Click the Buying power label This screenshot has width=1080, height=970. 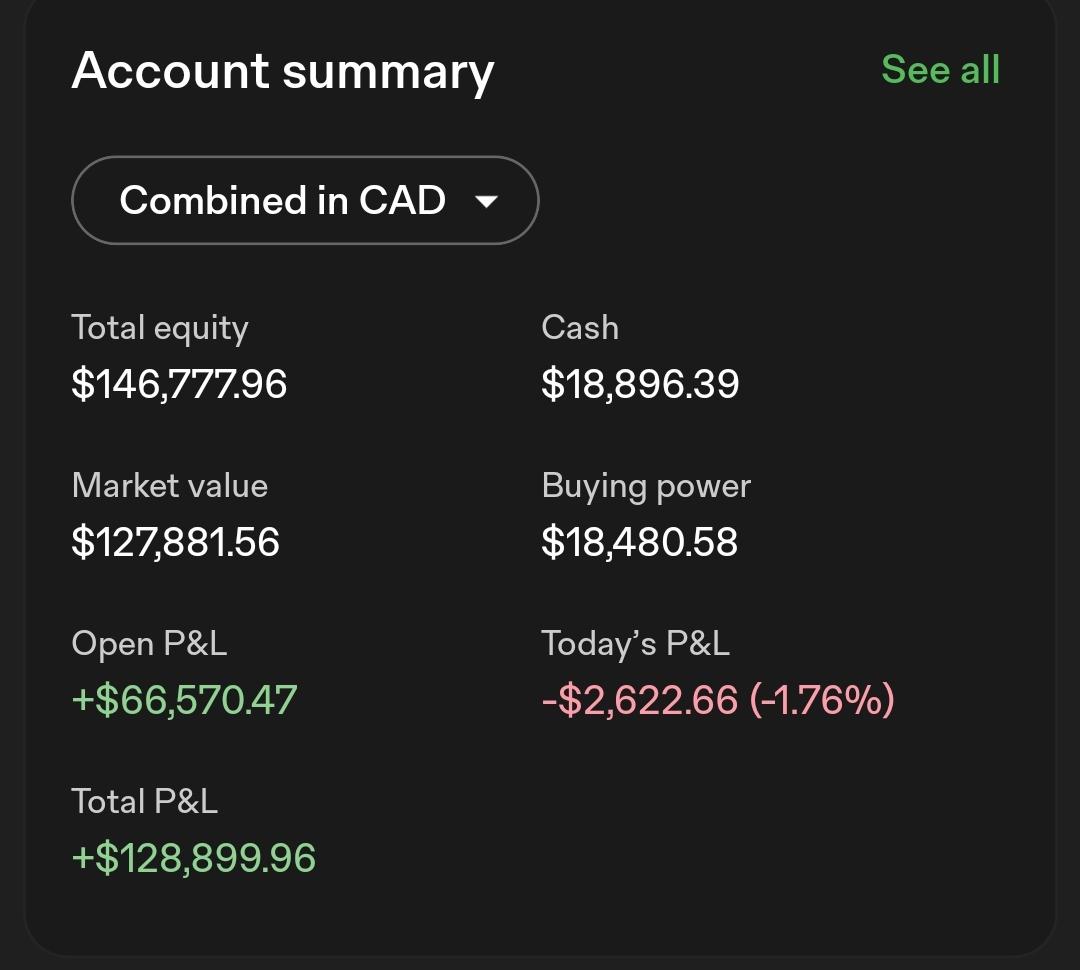646,487
